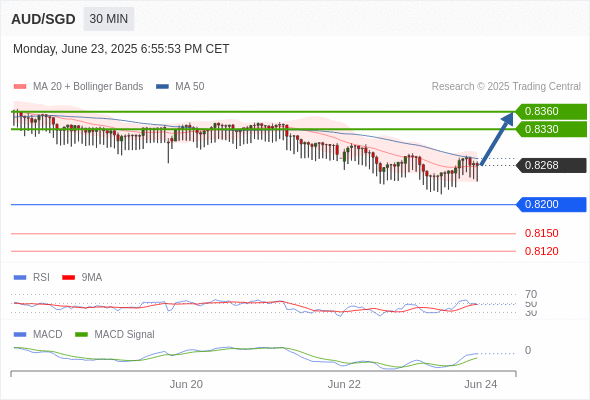
Task: Click the Jun 20 date axis label
Action: tap(186, 384)
